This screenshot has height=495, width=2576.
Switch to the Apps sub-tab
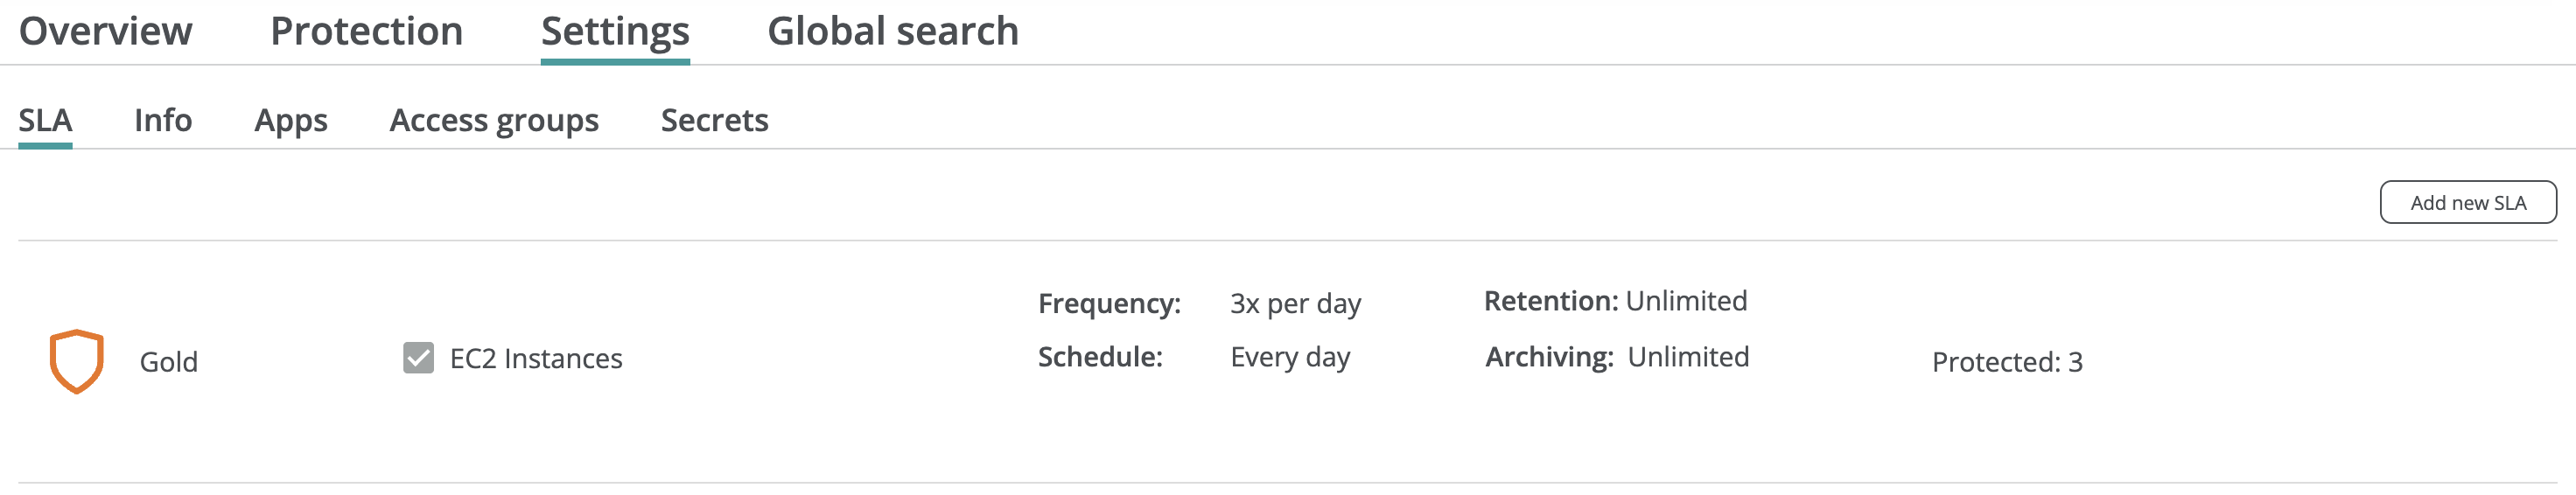click(x=291, y=120)
